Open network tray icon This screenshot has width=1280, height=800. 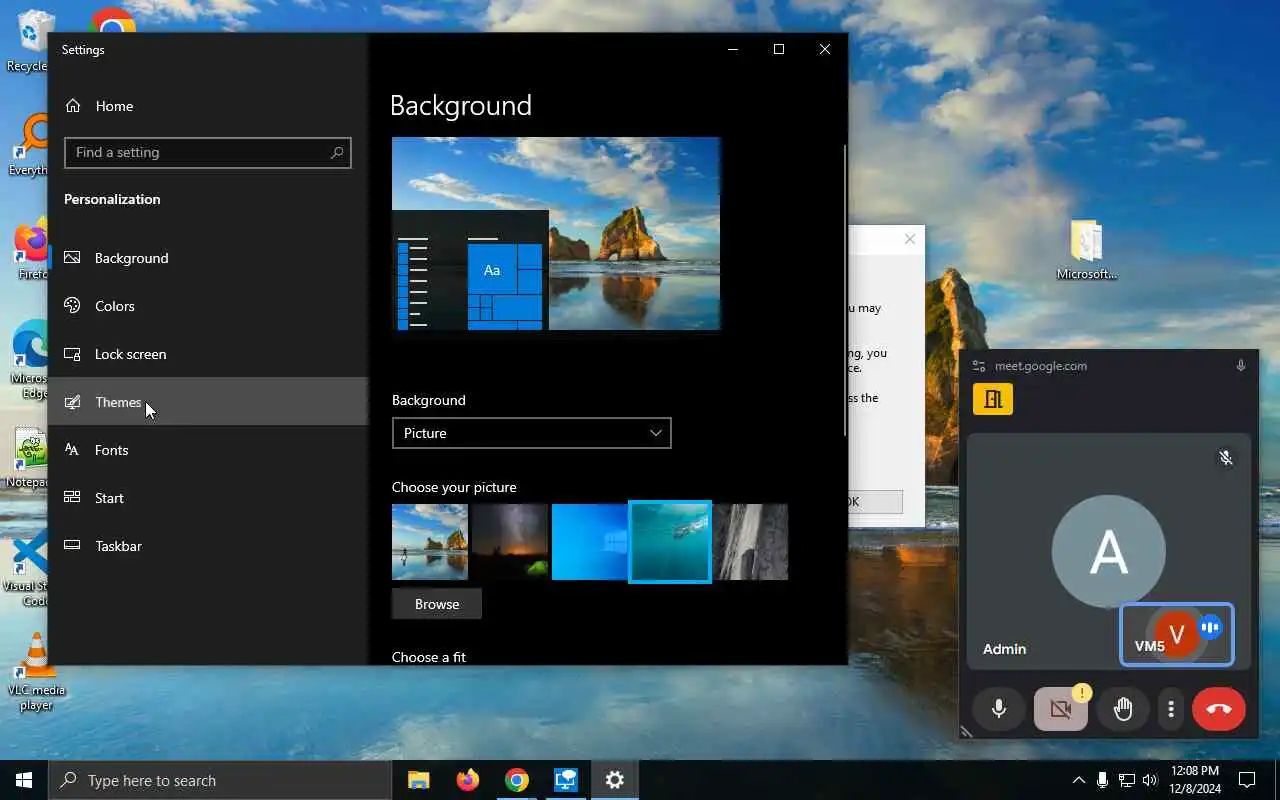pyautogui.click(x=1126, y=780)
